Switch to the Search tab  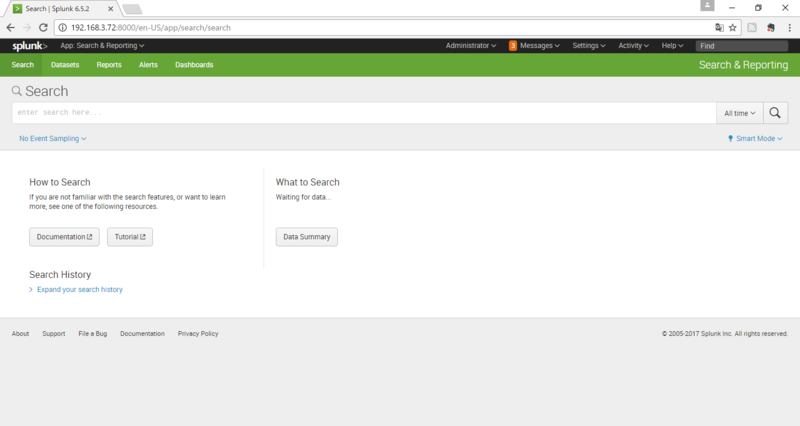(22, 65)
